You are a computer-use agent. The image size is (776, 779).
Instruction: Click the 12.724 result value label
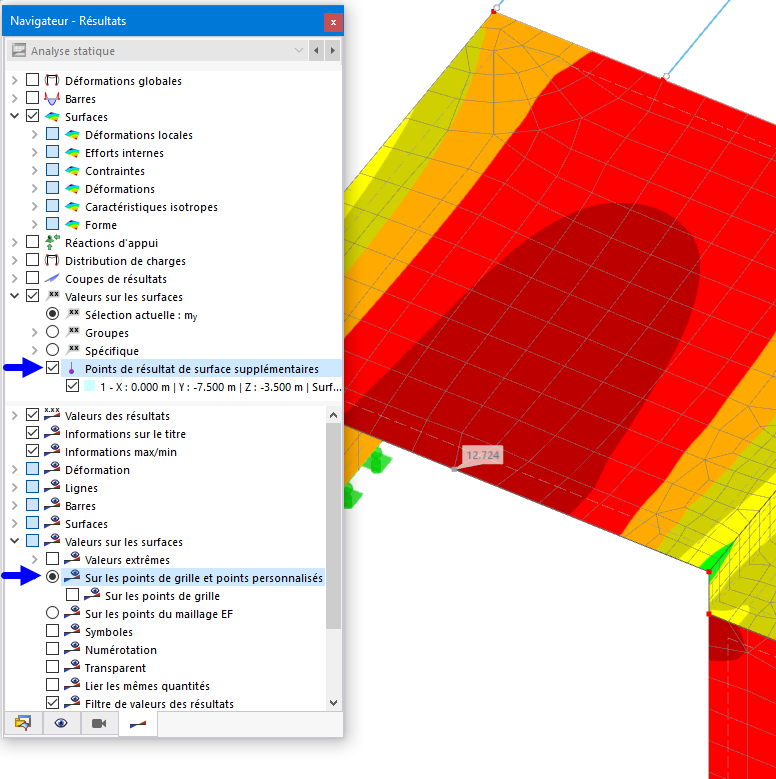click(482, 455)
